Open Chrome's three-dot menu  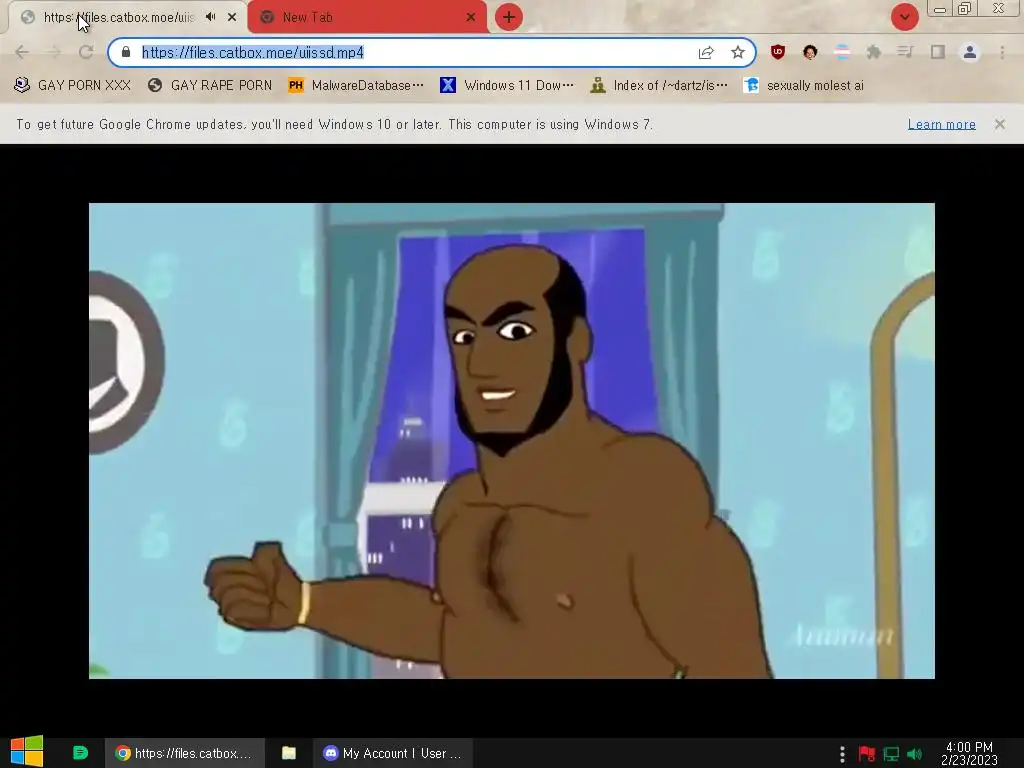pyautogui.click(x=1002, y=52)
